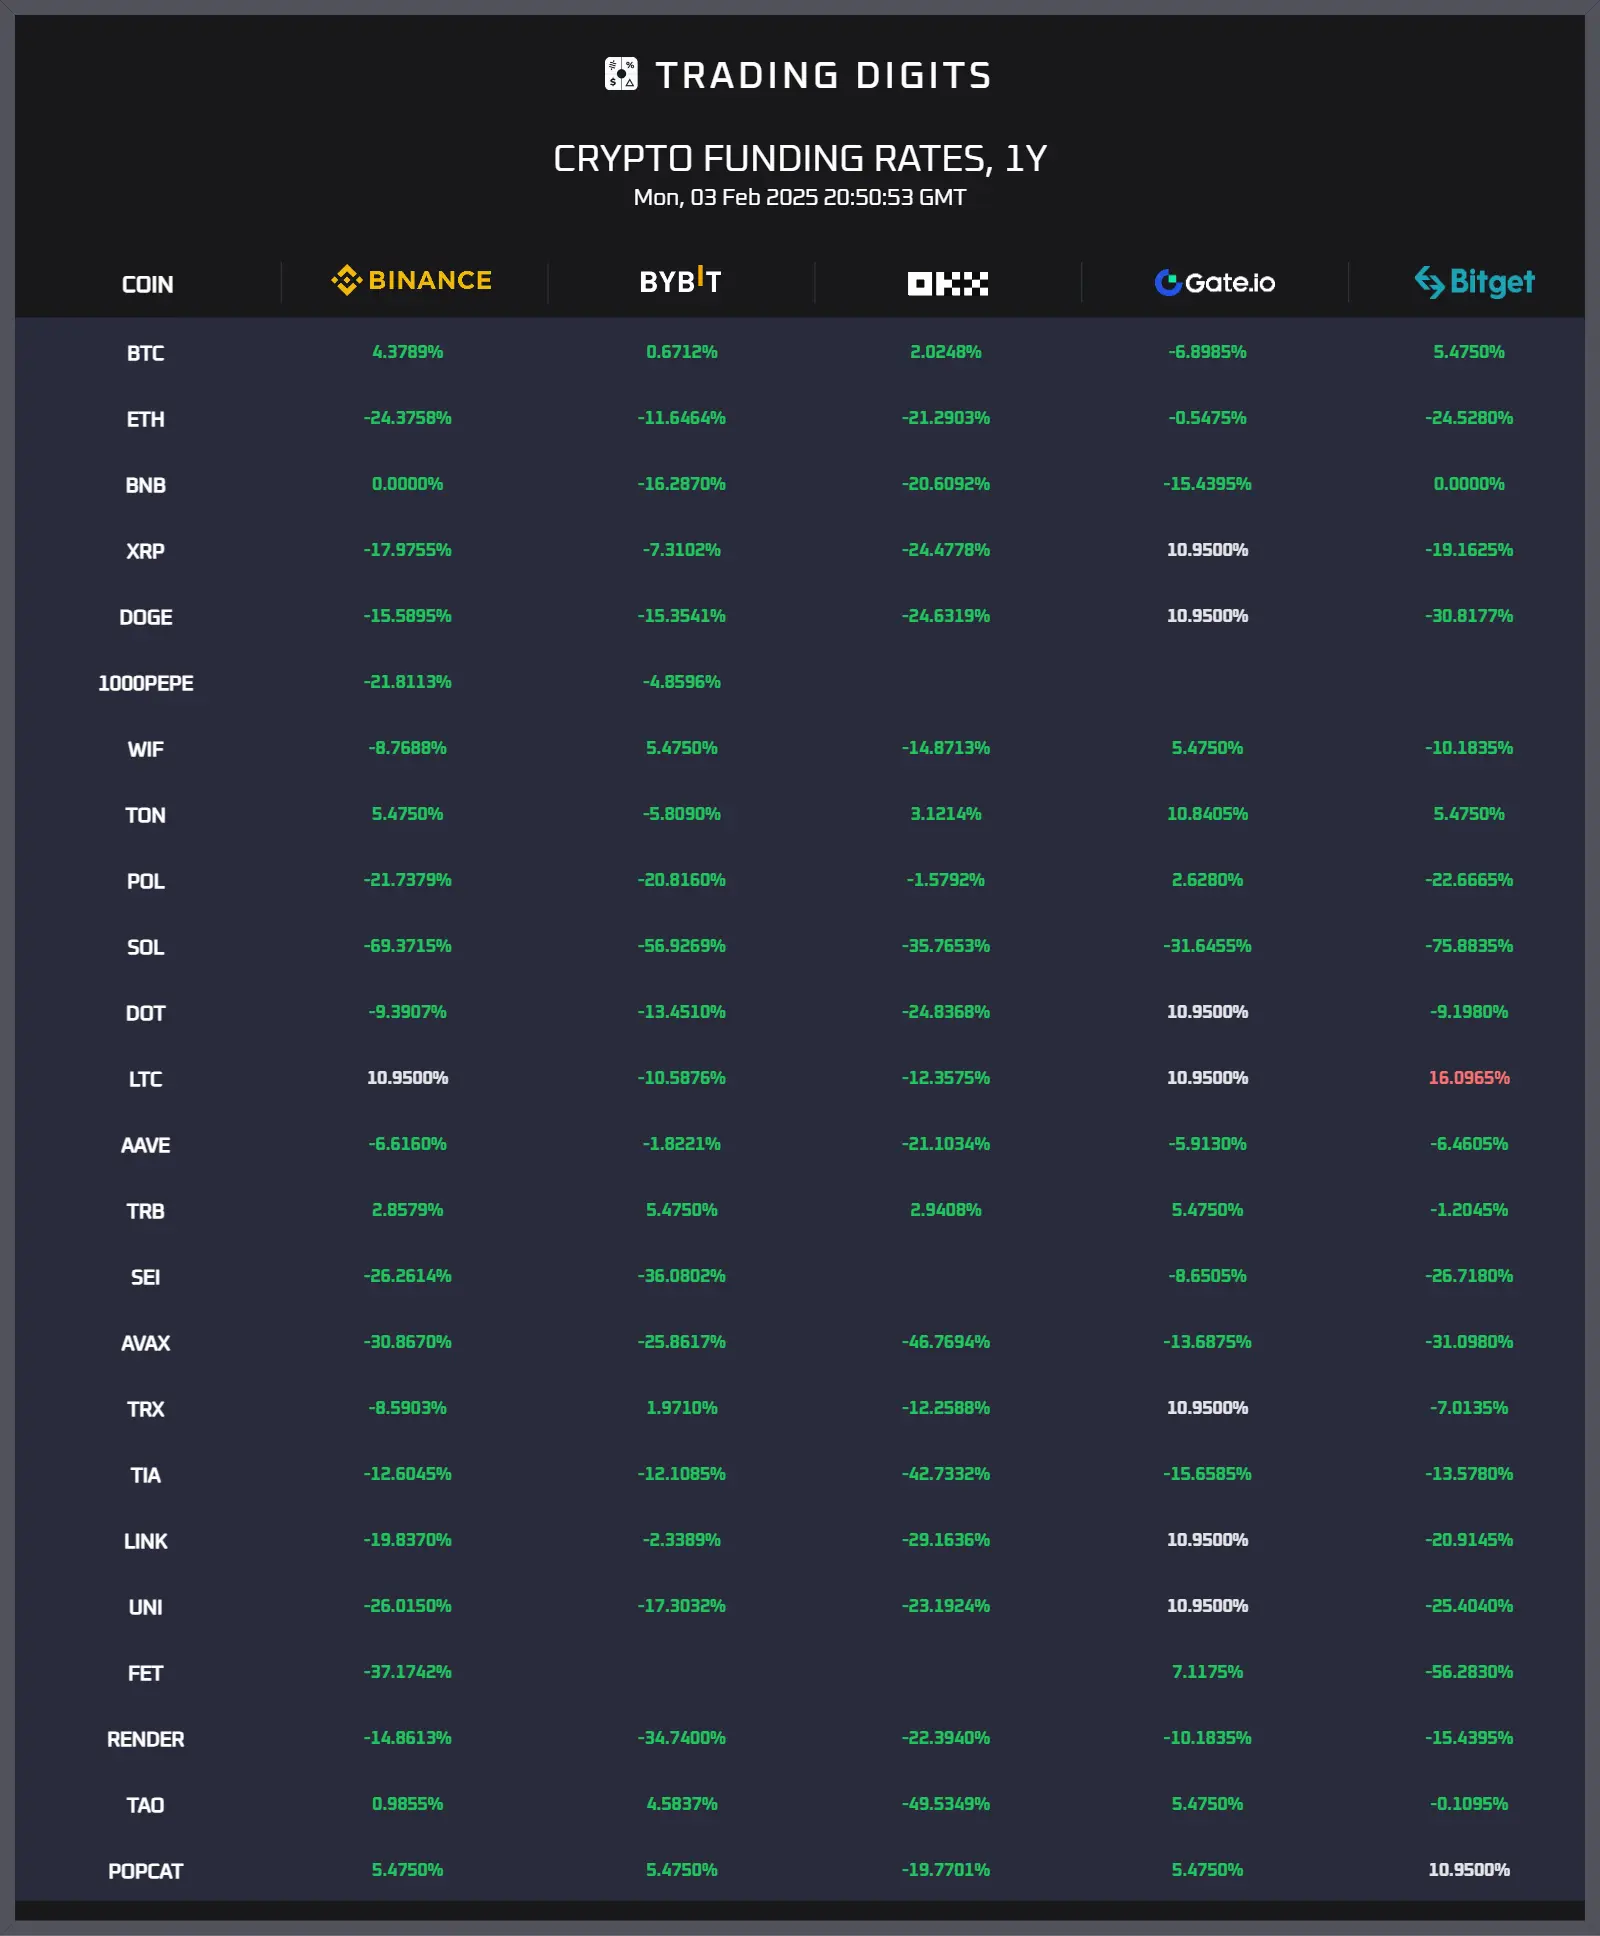Click the OKX exchange logo header
Viewport: 1600px width, 1936px height.
pos(947,283)
